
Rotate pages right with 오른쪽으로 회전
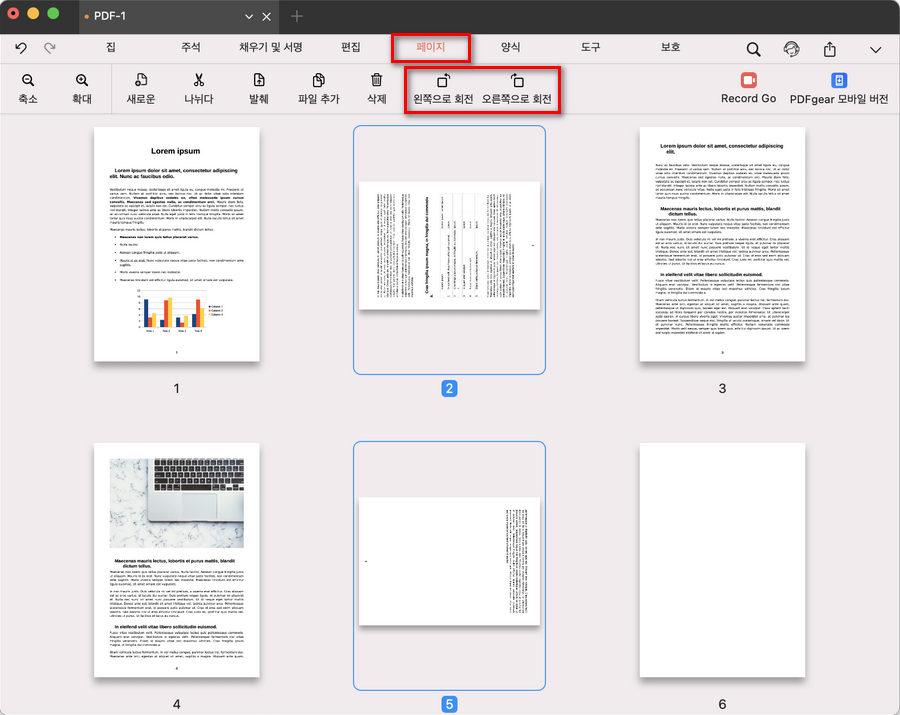[516, 81]
